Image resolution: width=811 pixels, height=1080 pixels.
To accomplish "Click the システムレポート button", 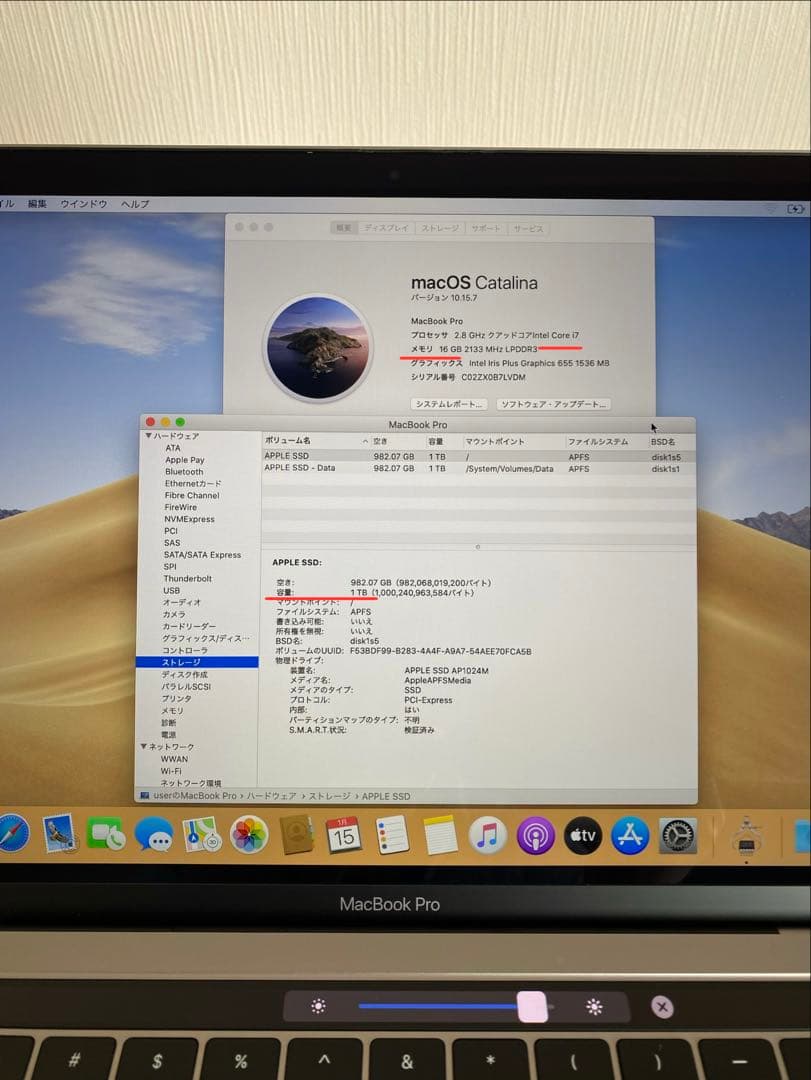I will (x=447, y=402).
